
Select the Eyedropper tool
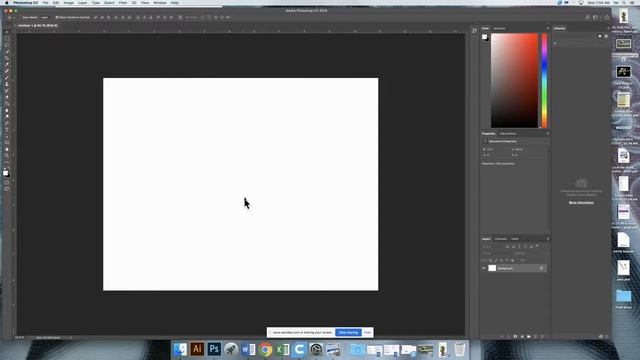coord(7,64)
